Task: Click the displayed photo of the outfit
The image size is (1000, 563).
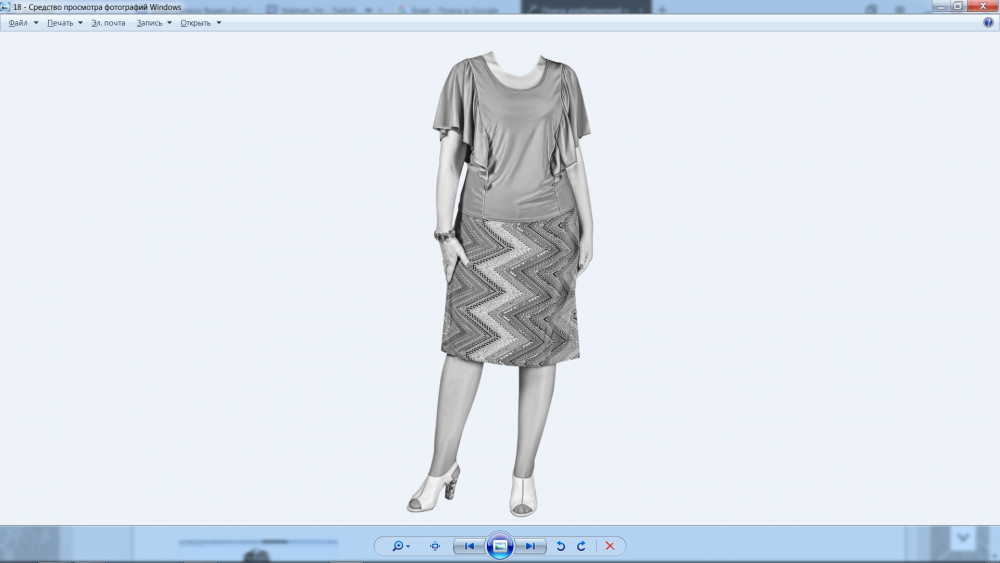Action: (x=501, y=284)
